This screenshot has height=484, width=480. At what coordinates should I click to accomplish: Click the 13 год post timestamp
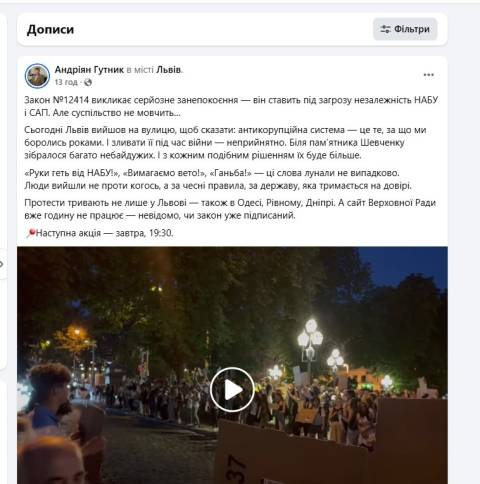[x=66, y=82]
